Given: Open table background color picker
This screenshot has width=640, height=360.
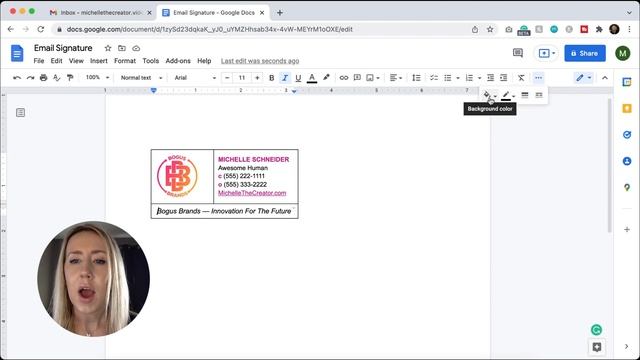Looking at the screenshot, I should pos(489,95).
